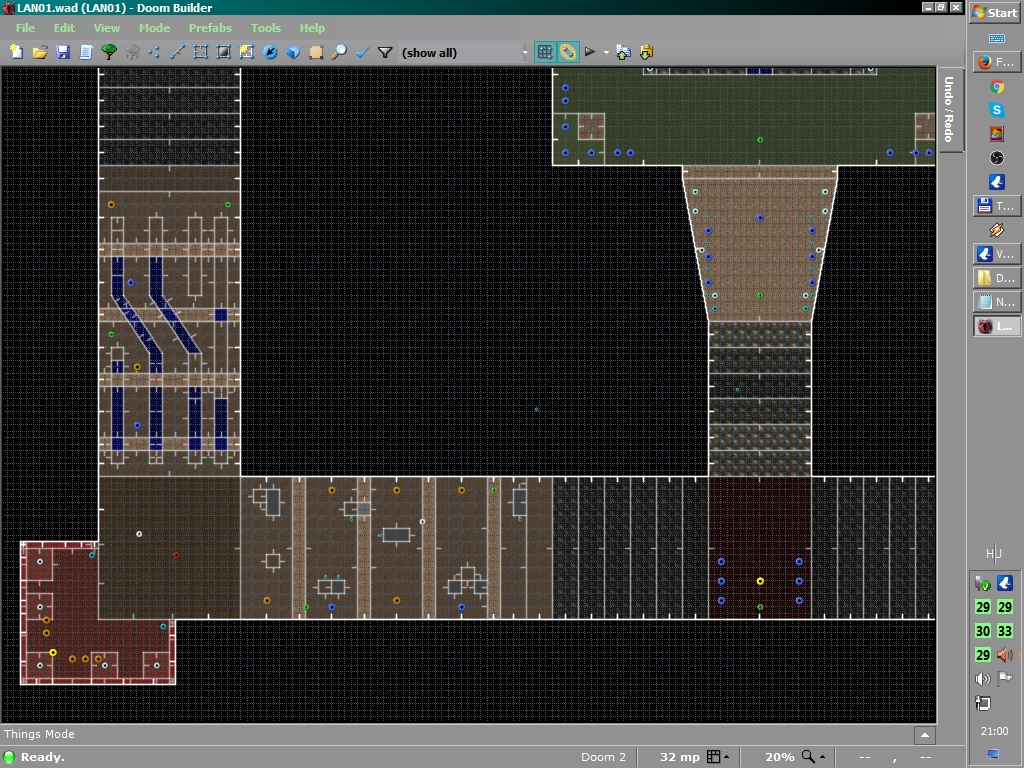Switch to the Doom Builder 'L...' taskbar button
Viewport: 1024px width, 768px height.
[x=997, y=326]
